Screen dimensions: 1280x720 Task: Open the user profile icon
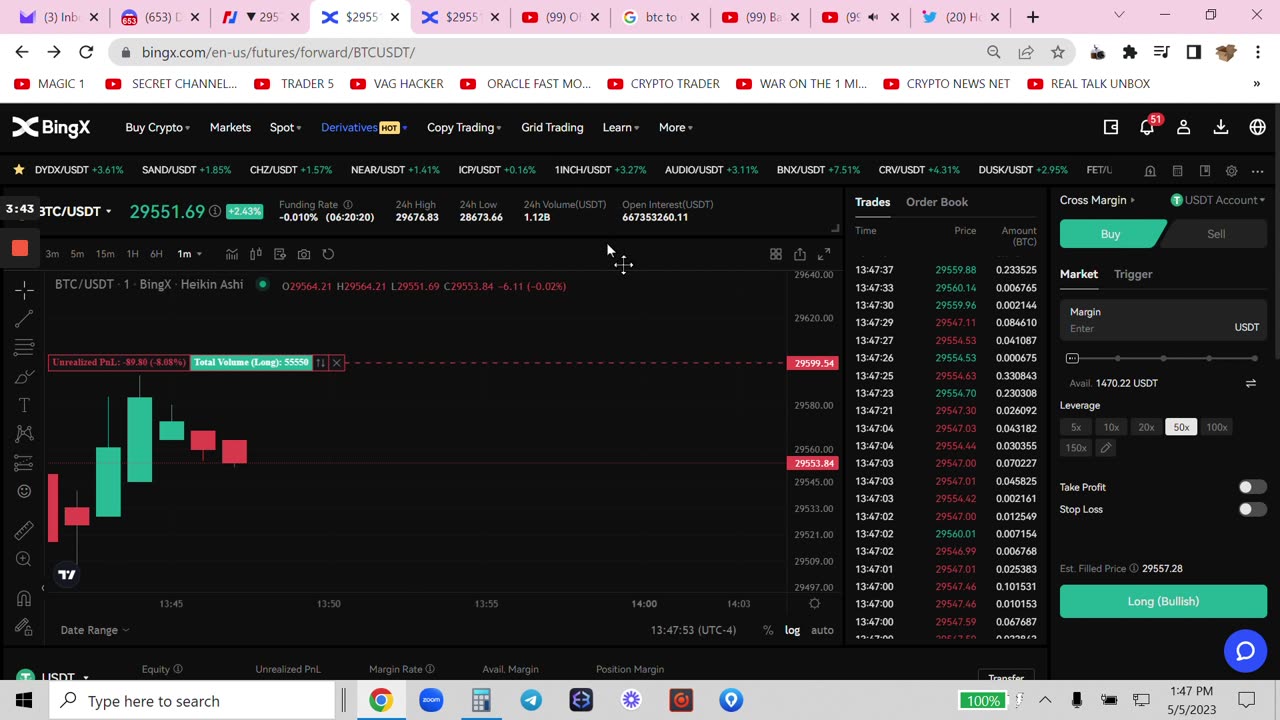click(x=1184, y=127)
